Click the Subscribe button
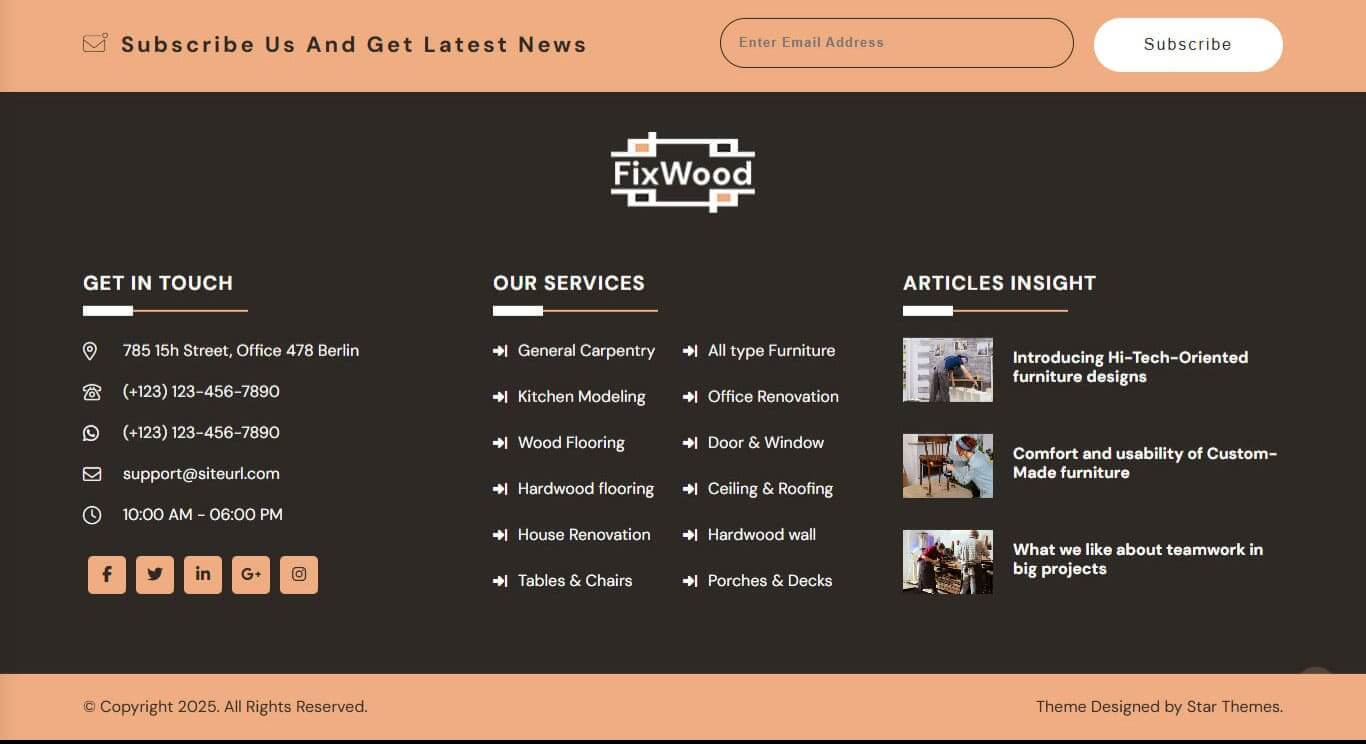 pos(1188,45)
